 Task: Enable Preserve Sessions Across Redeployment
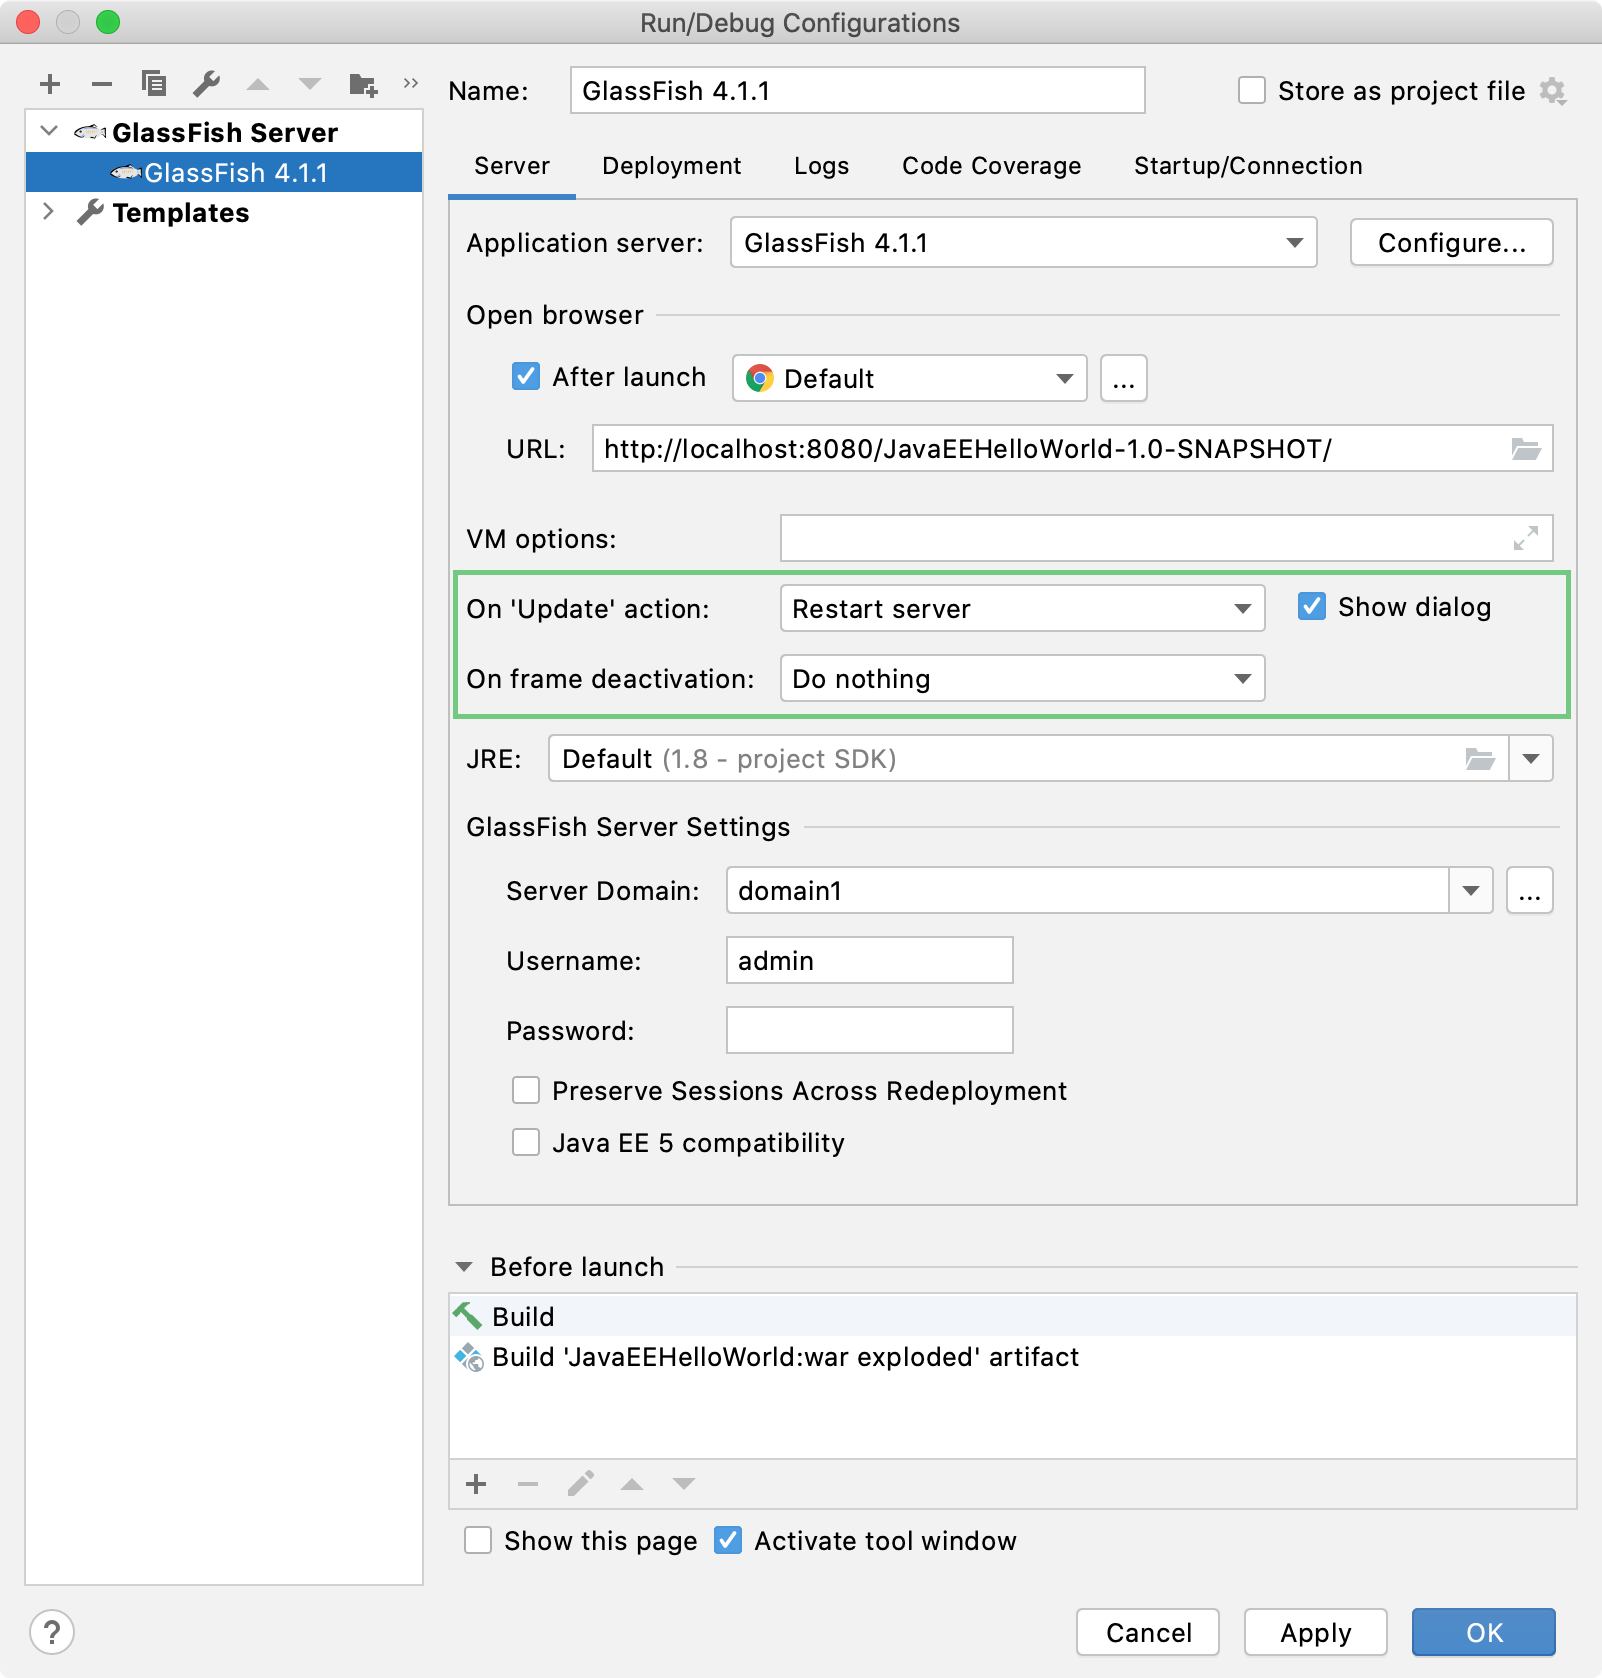[x=526, y=1090]
